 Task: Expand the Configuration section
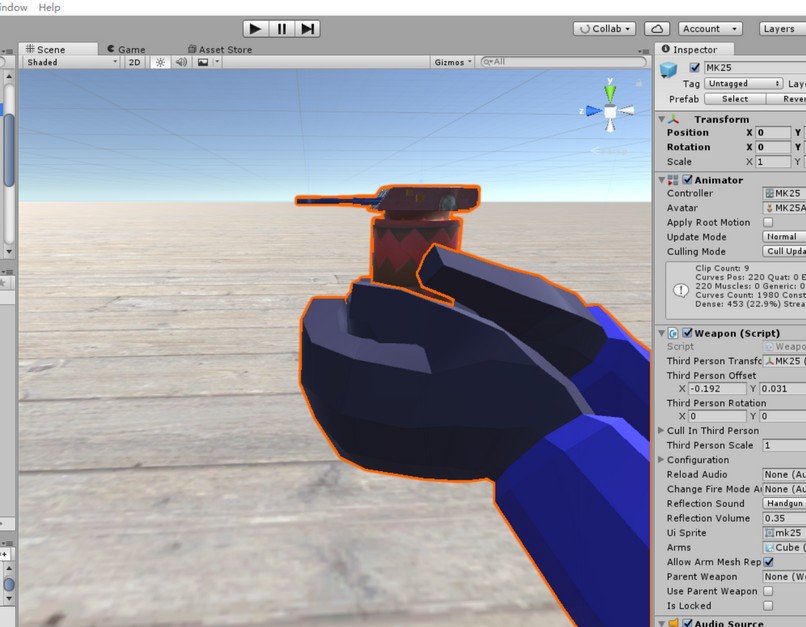coord(661,460)
